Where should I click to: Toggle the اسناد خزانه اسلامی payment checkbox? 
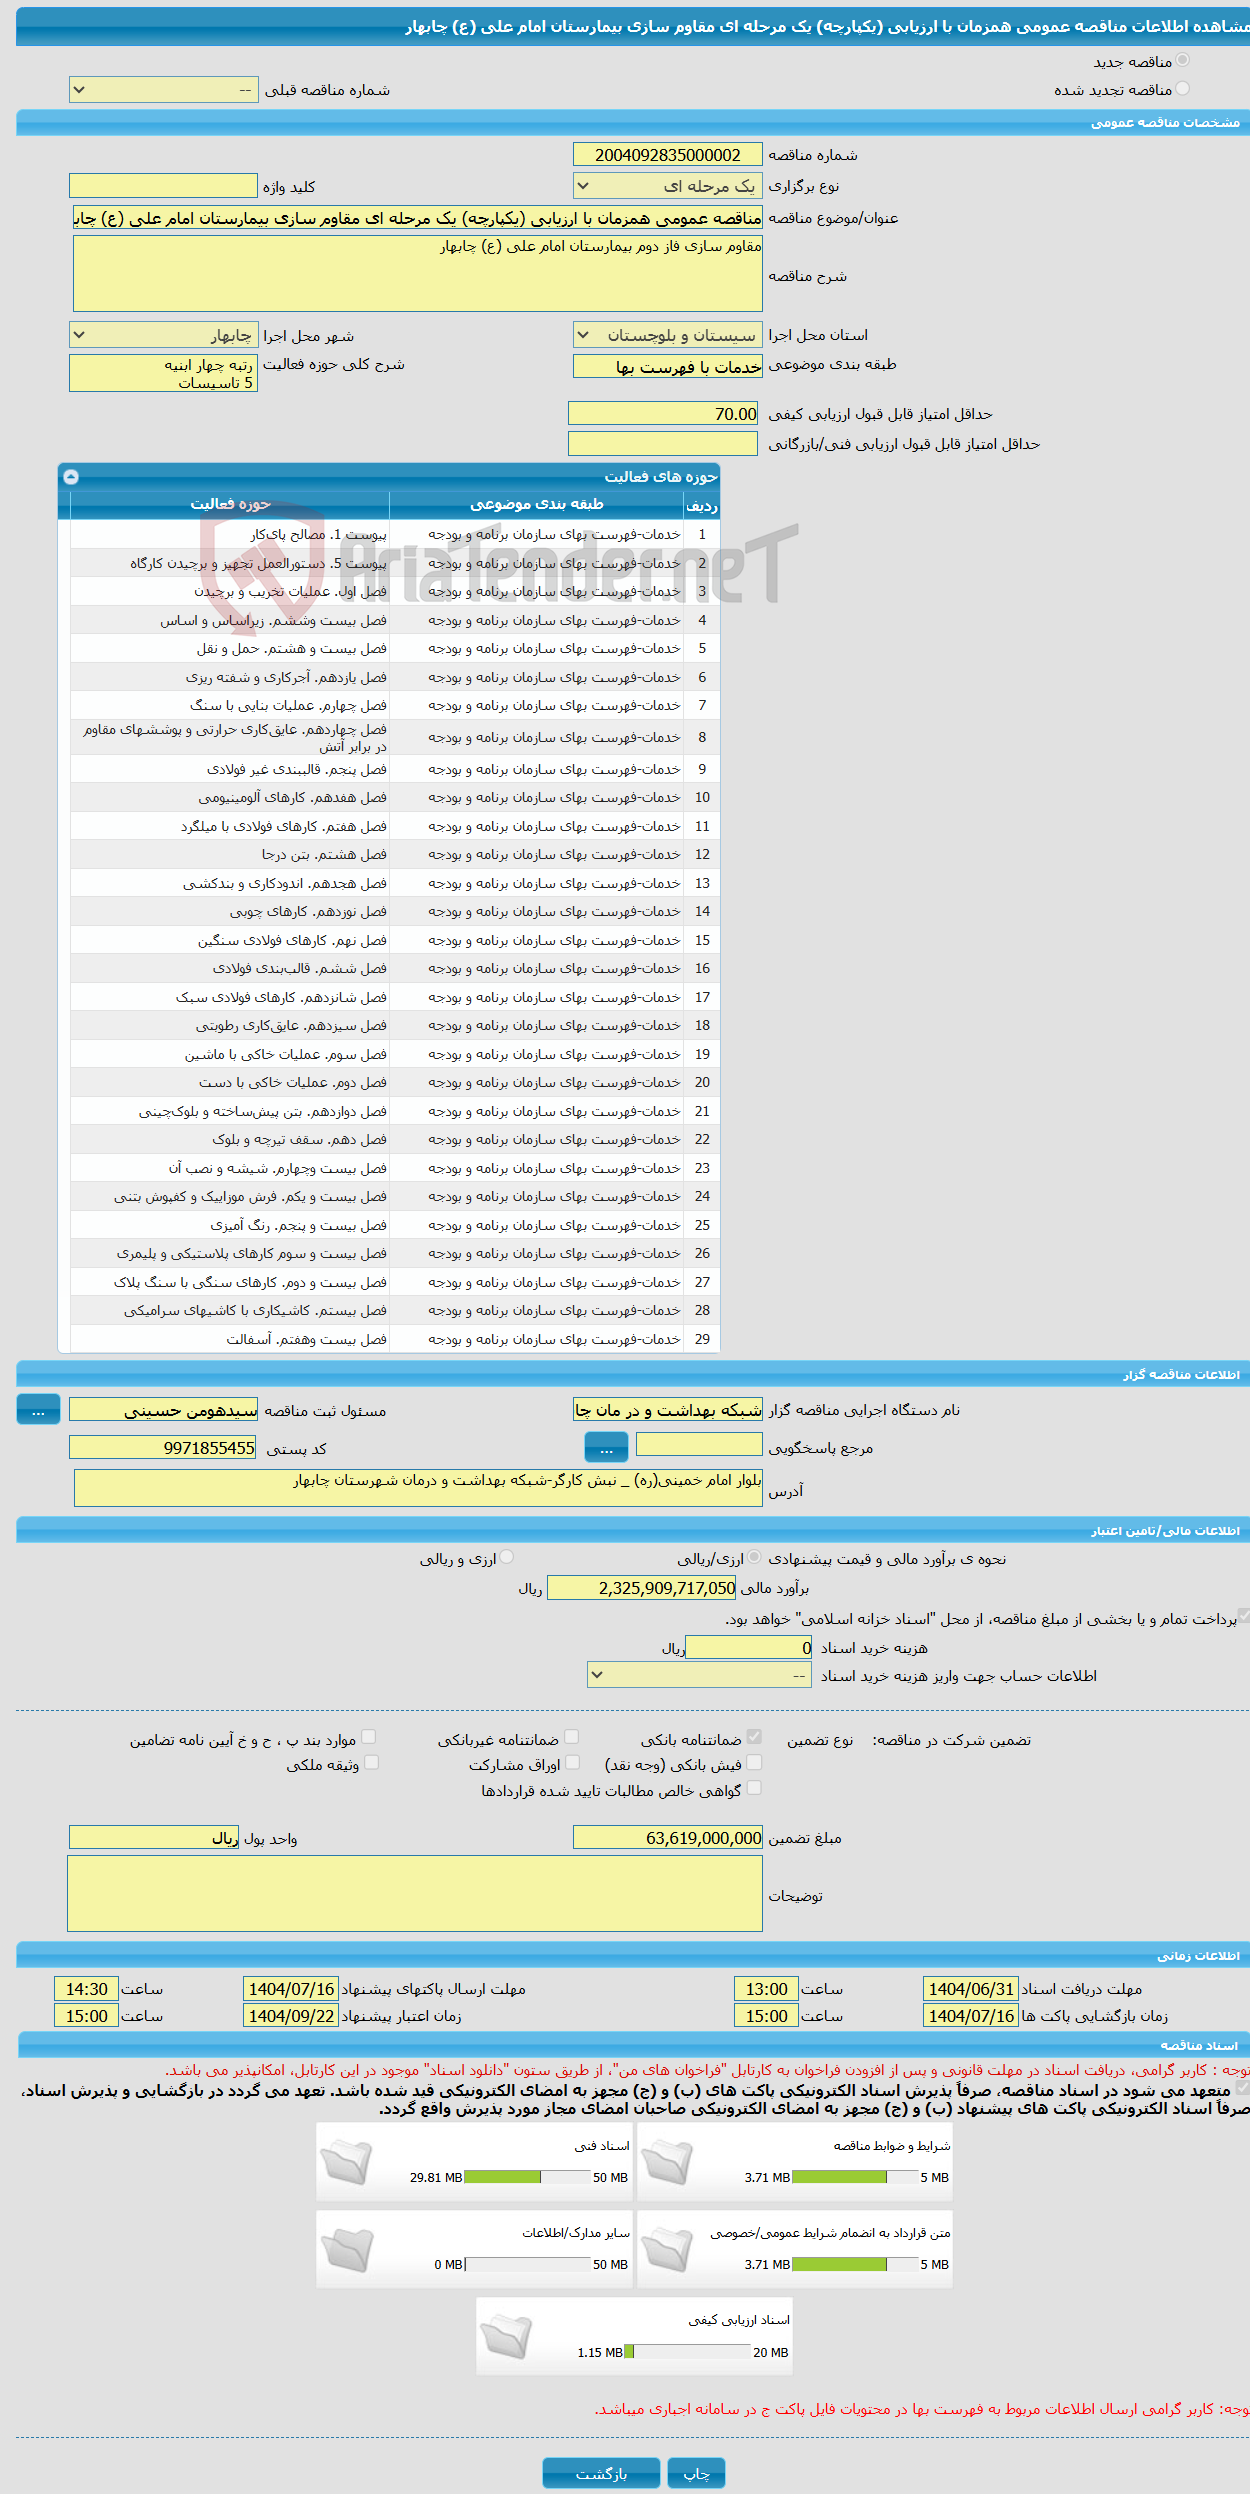1243,1616
